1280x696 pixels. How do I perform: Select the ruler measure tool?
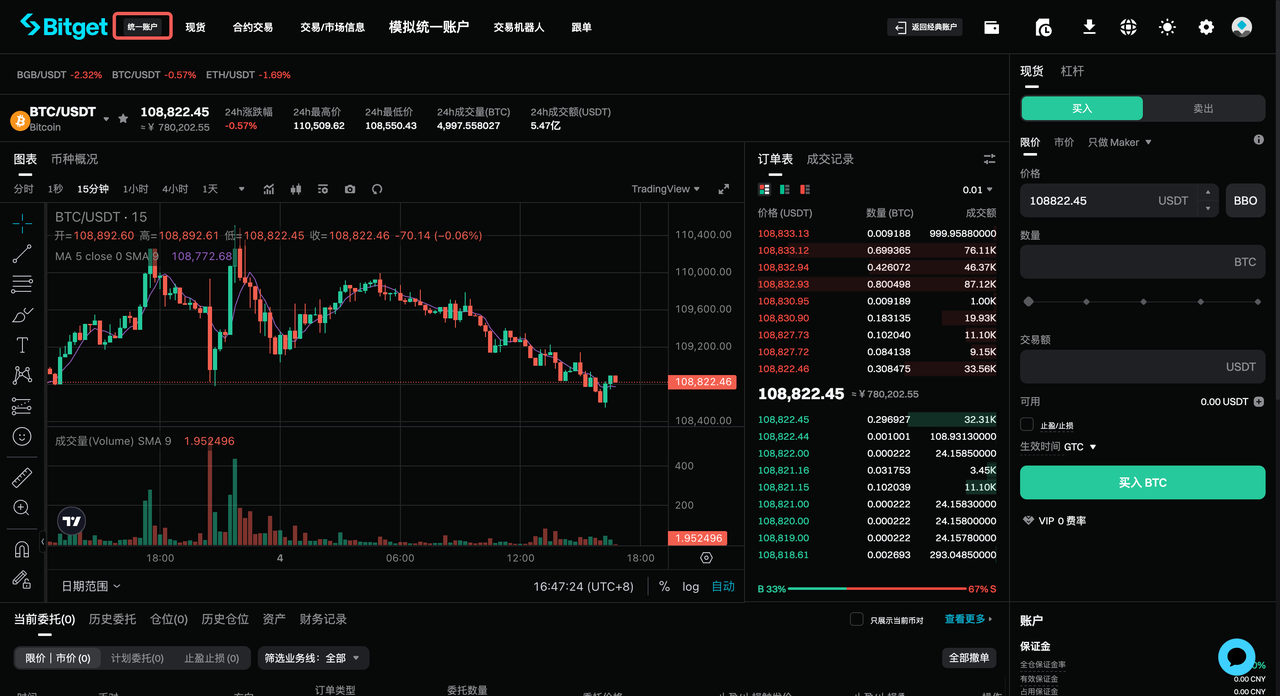21,478
